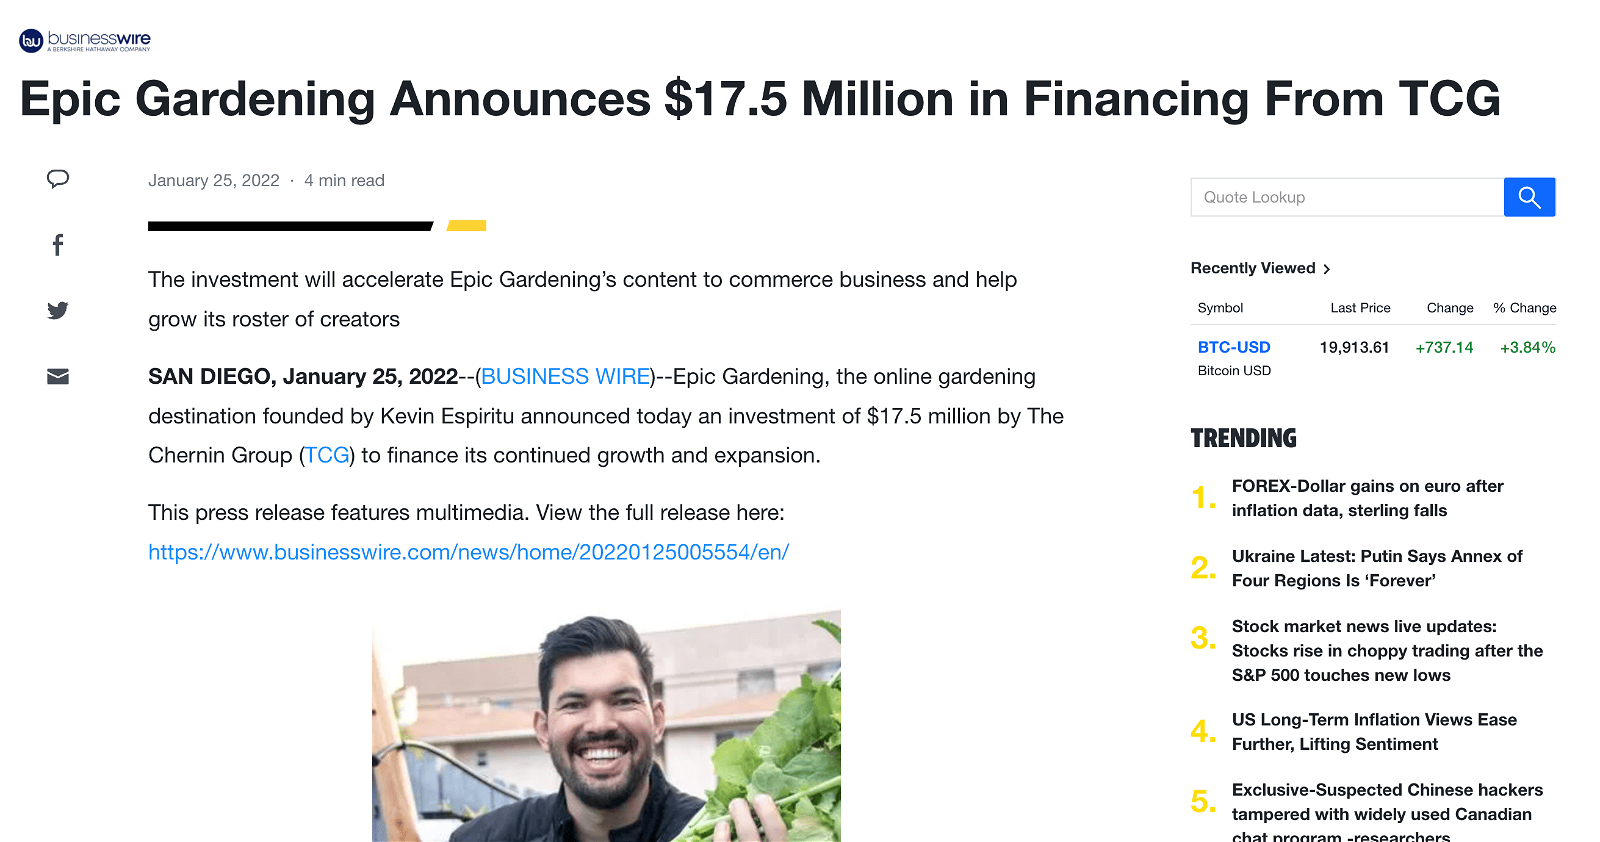The image size is (1600, 842).
Task: Open the BTC-USD symbol quote
Action: (x=1234, y=347)
